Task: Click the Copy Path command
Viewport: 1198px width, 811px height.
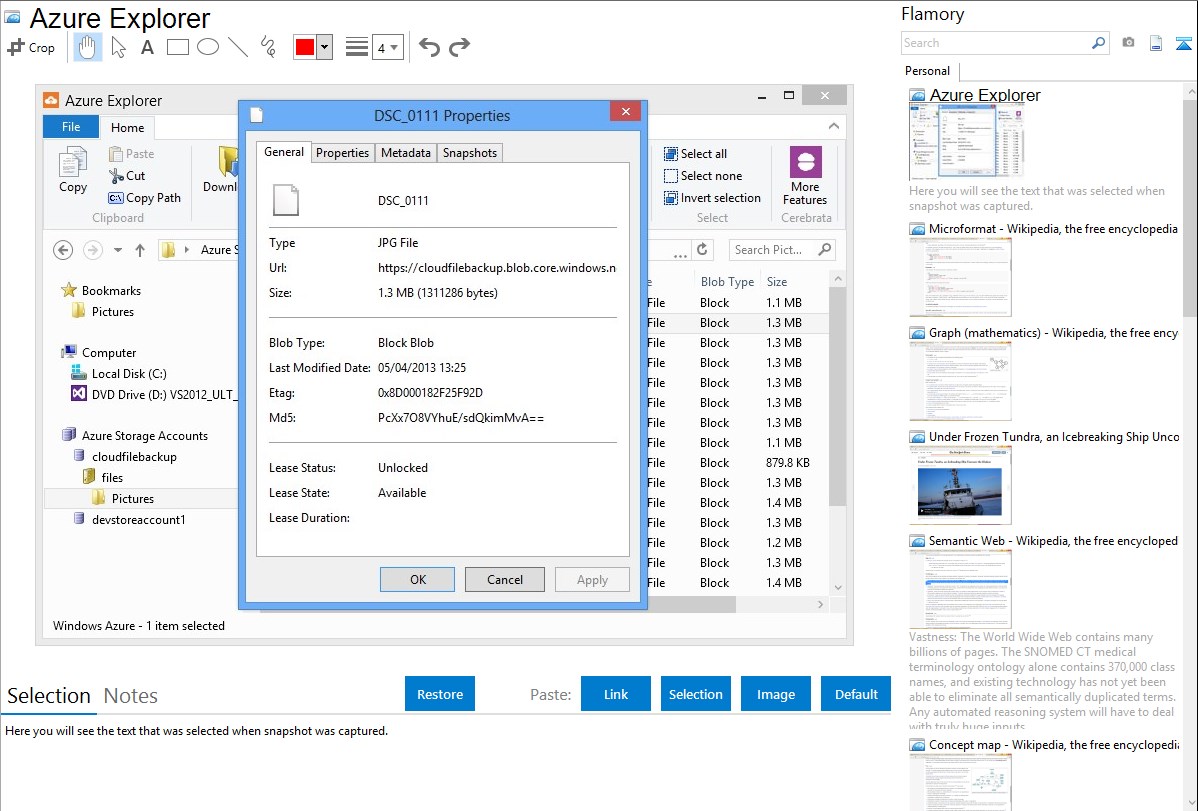Action: (144, 198)
